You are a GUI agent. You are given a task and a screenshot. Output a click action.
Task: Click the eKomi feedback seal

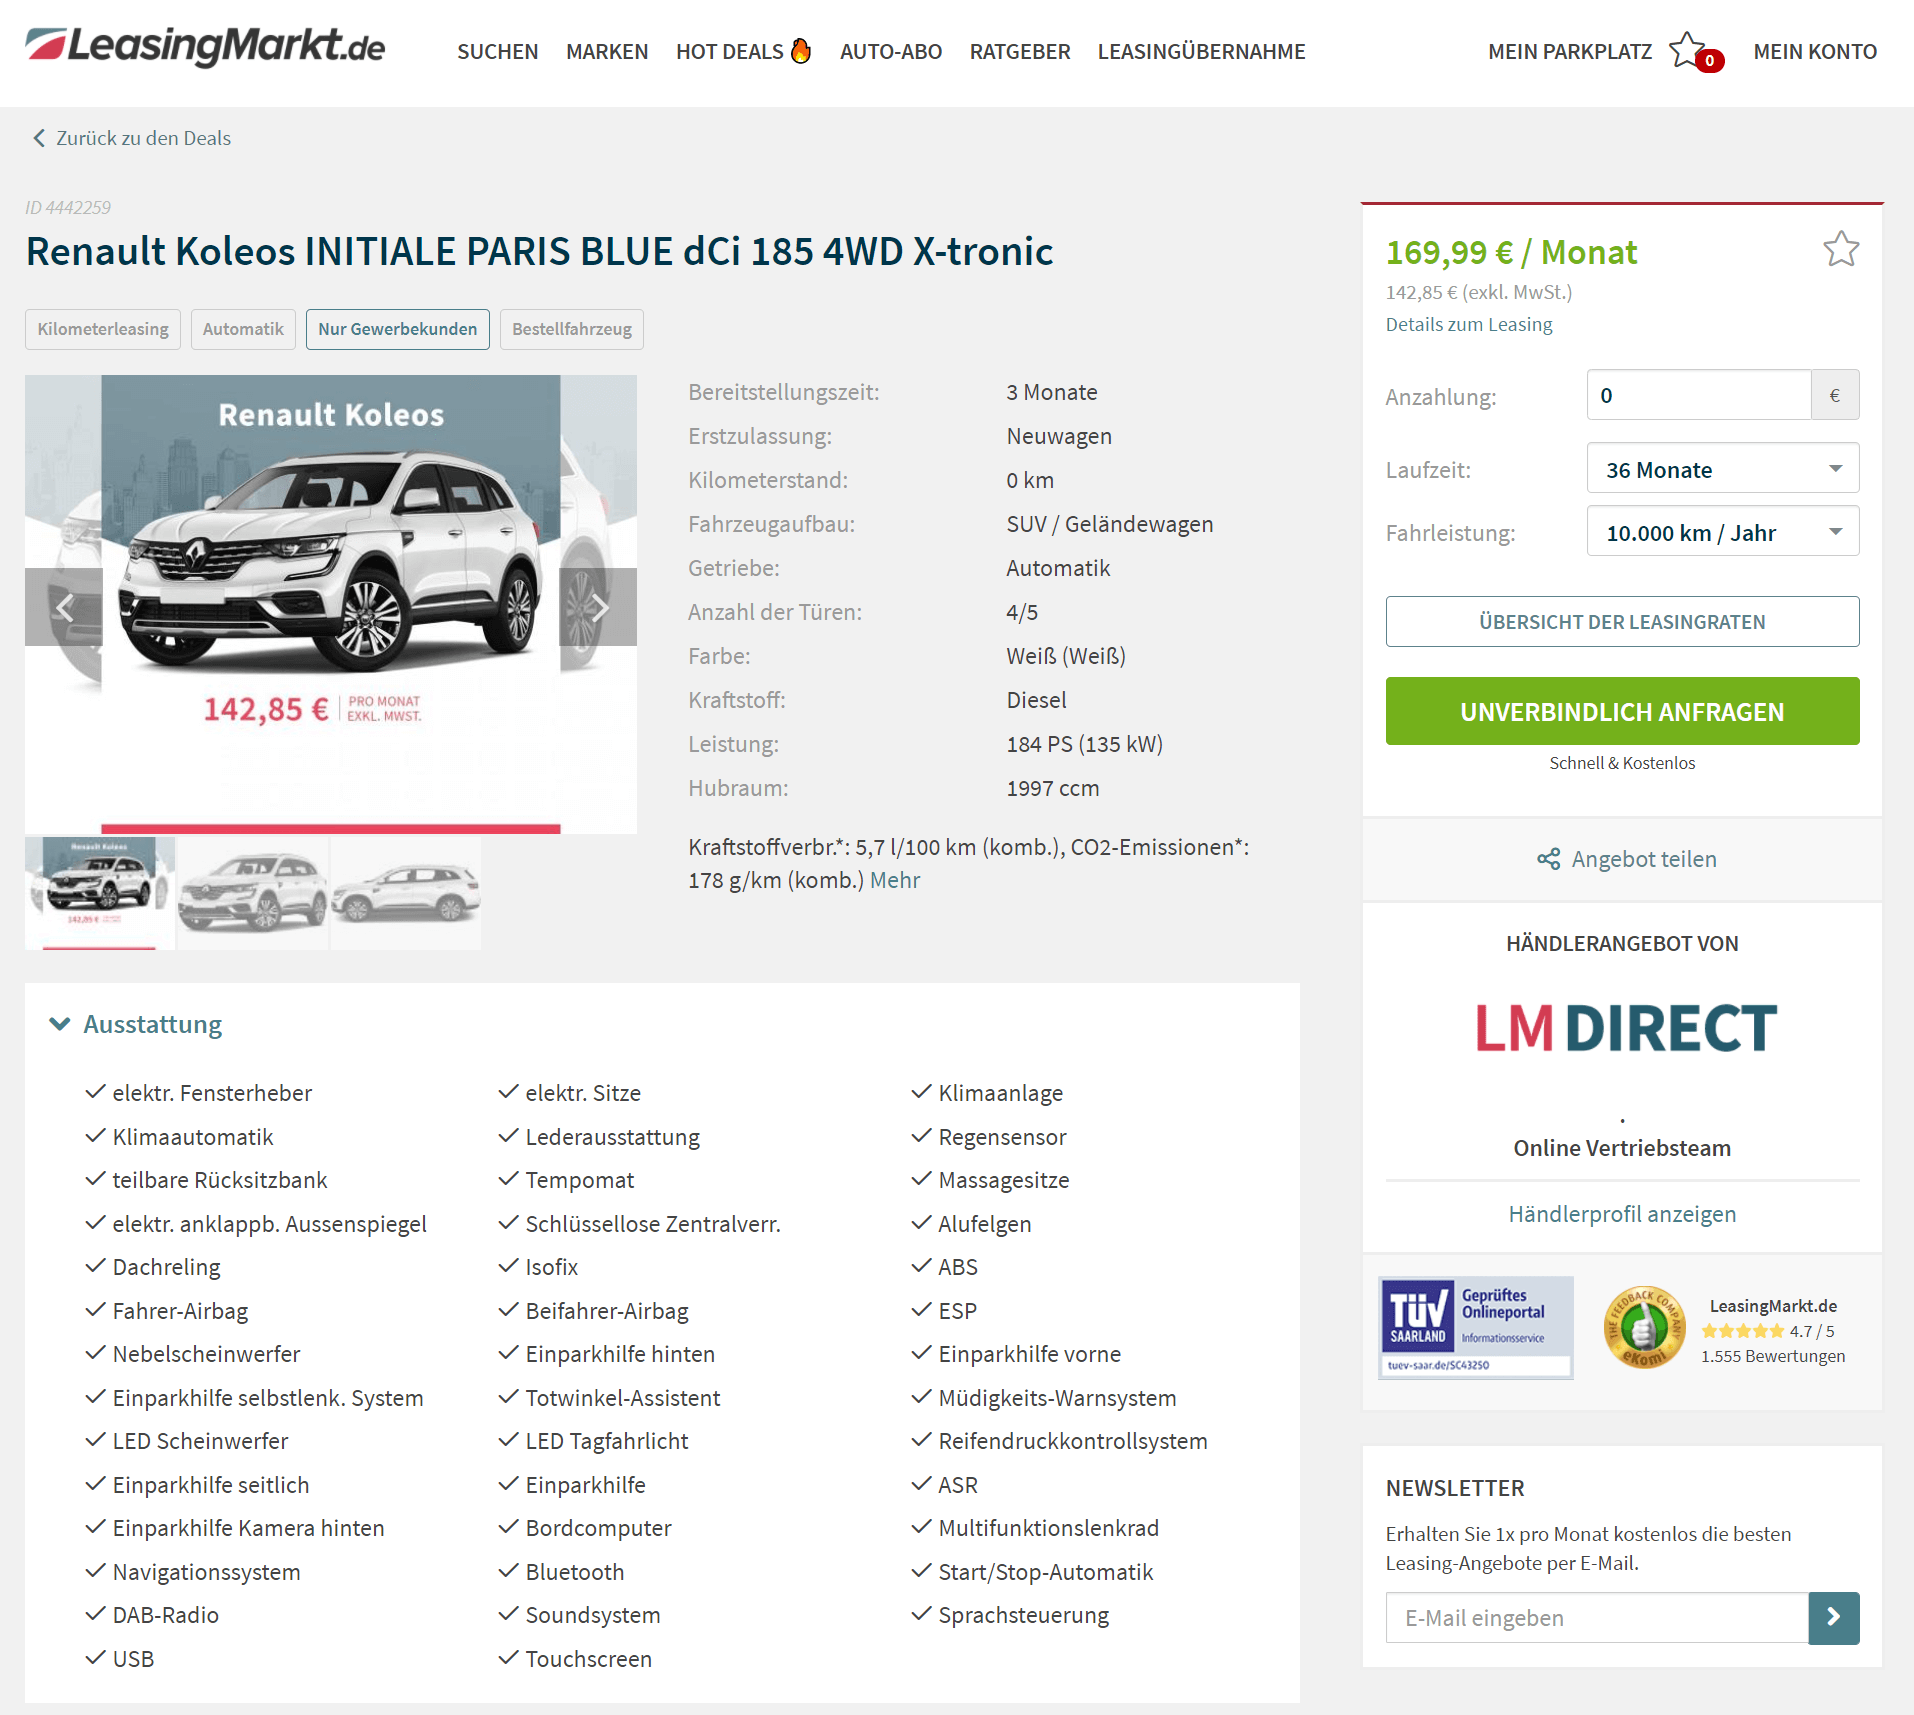point(1644,1328)
